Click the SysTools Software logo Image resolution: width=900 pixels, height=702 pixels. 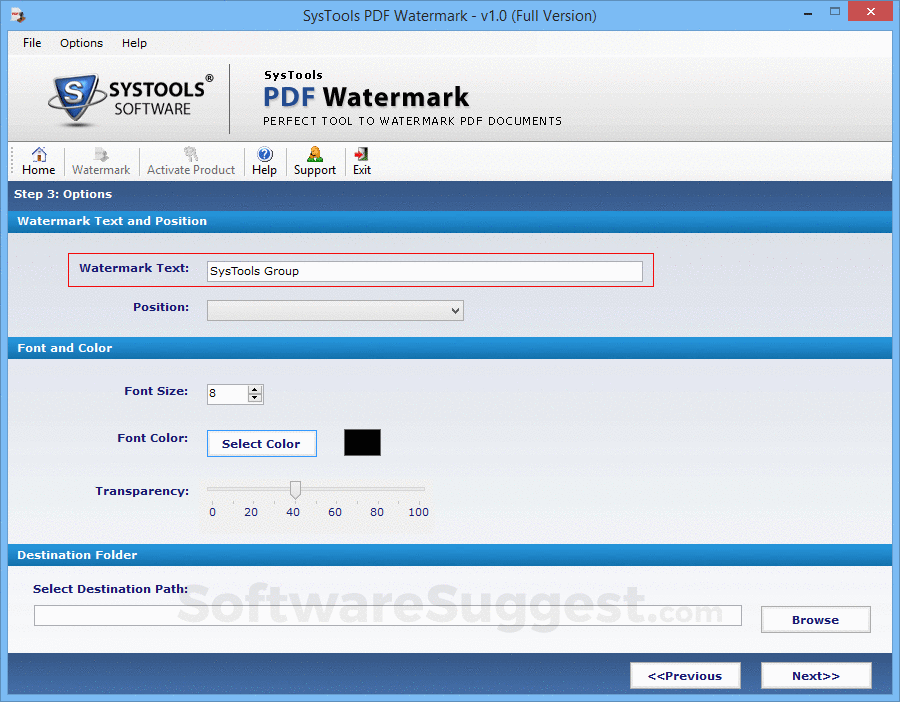(131, 99)
